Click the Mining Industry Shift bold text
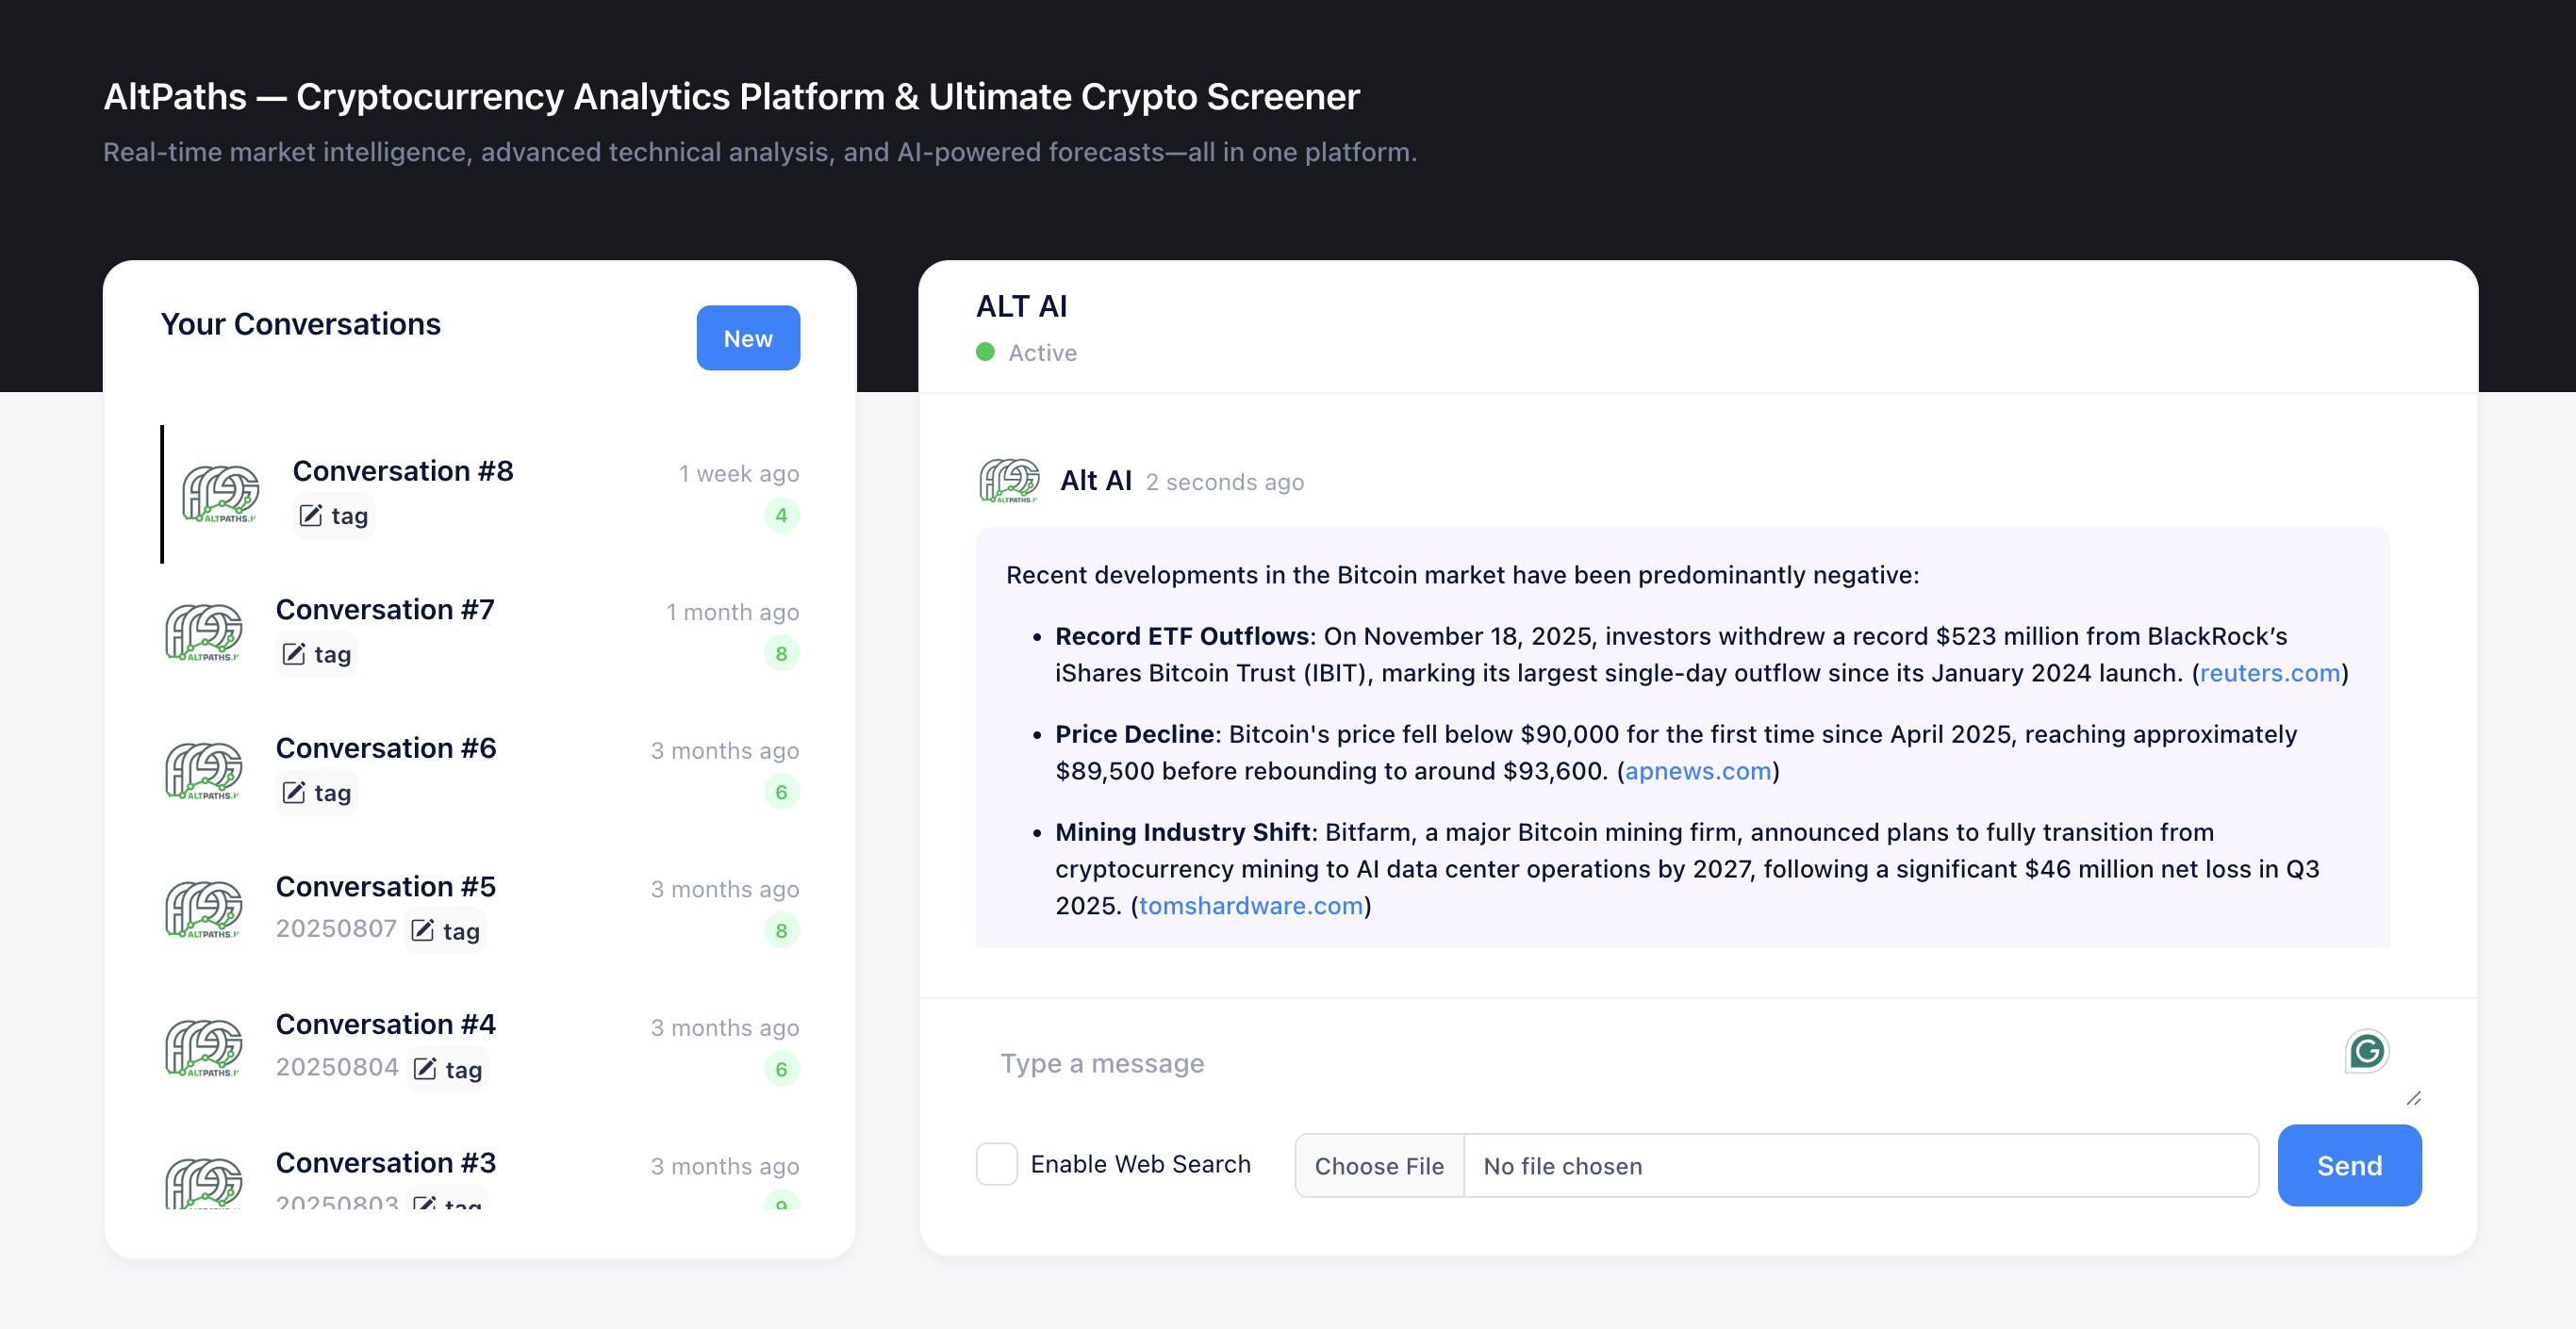The width and height of the screenshot is (2576, 1329). click(x=1183, y=833)
